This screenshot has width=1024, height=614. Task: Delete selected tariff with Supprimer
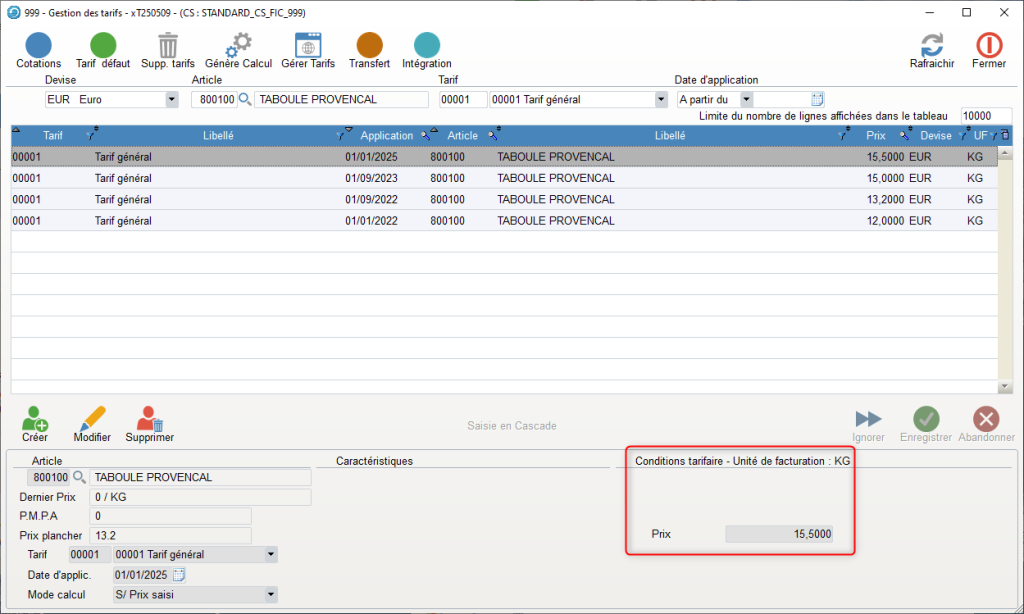point(150,420)
